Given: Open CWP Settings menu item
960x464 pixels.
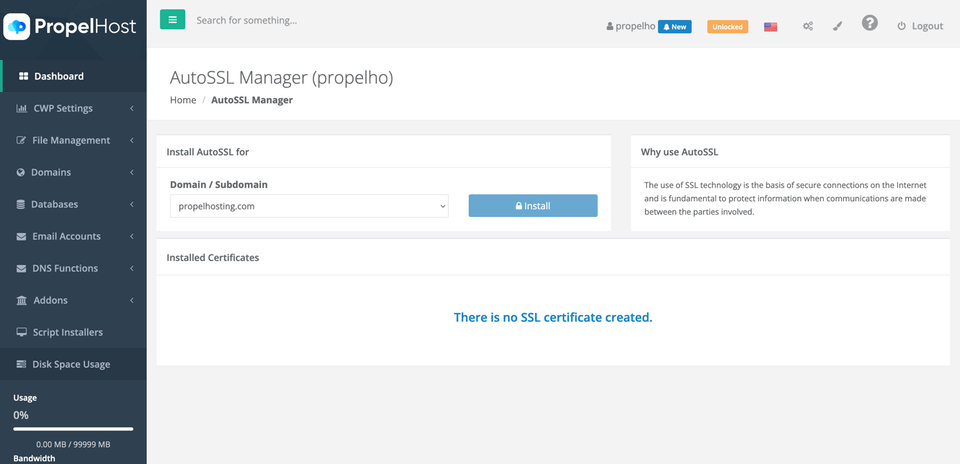Looking at the screenshot, I should tap(73, 108).
